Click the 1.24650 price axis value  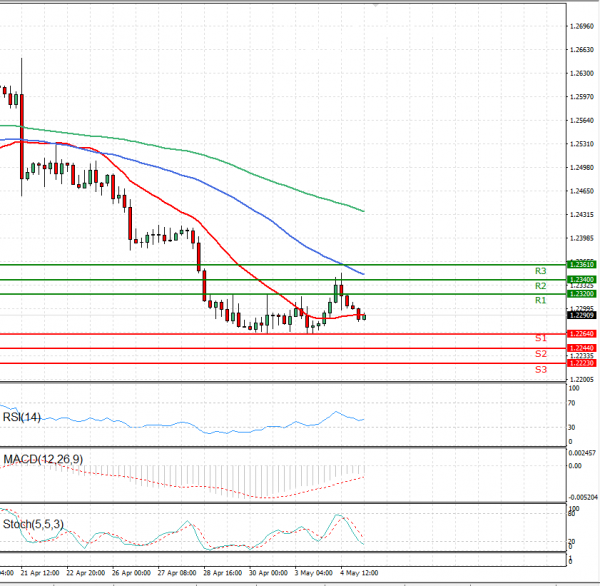pyautogui.click(x=582, y=191)
